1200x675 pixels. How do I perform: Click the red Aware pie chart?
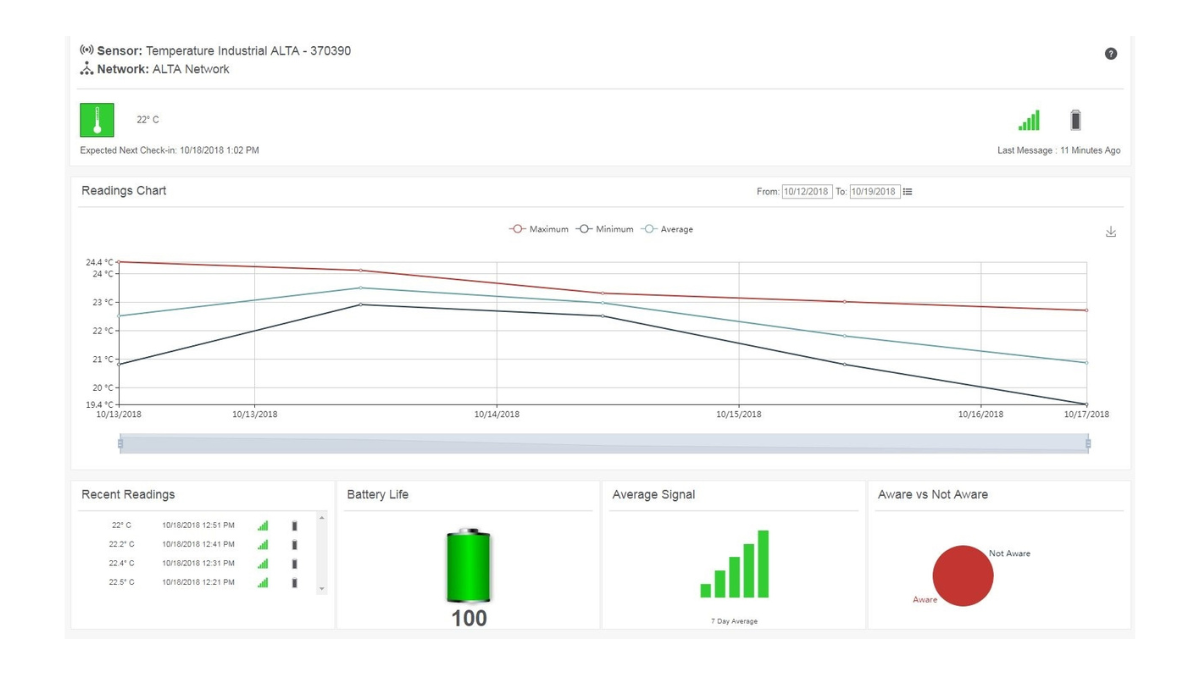pos(963,576)
